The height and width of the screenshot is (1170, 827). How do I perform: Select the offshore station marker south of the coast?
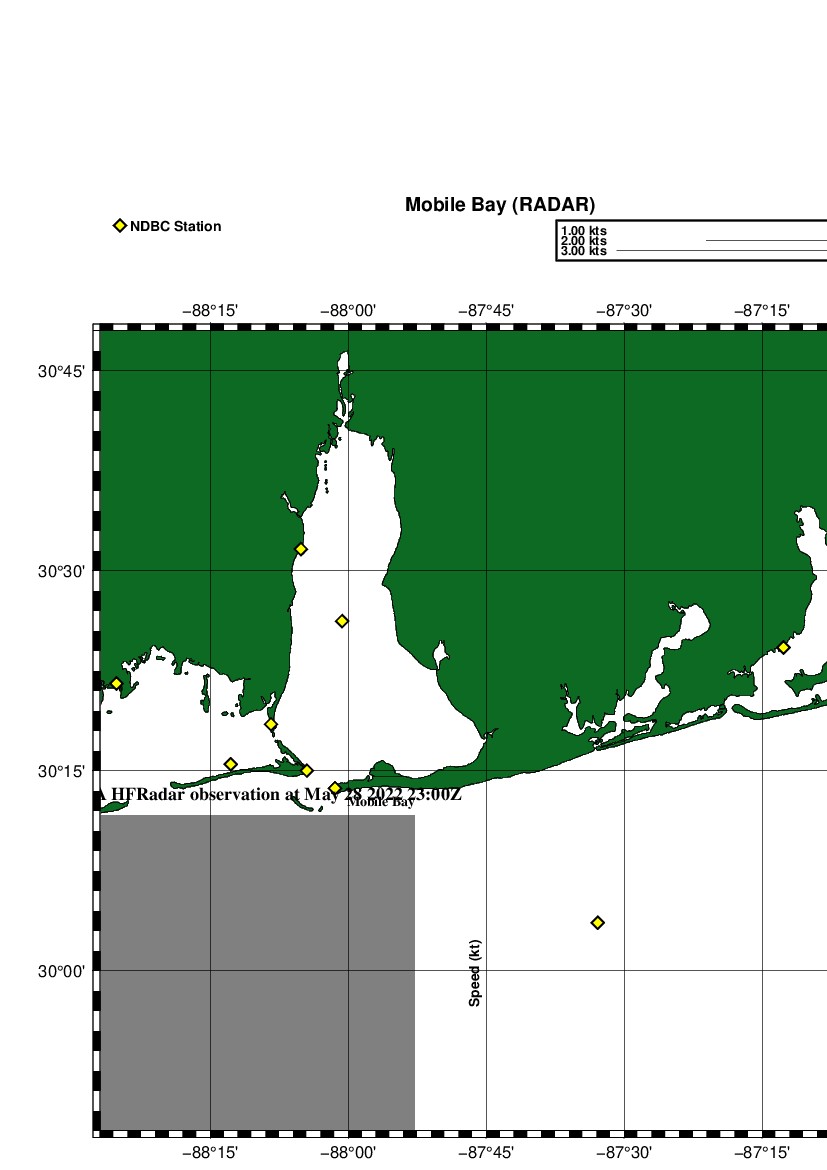[597, 922]
